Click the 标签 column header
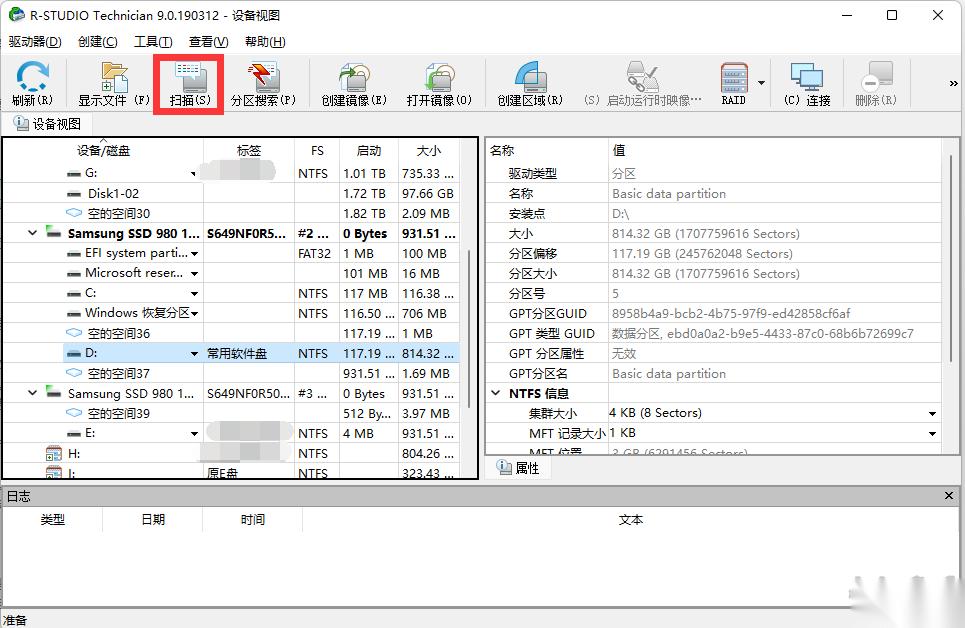The height and width of the screenshot is (628, 965). (x=249, y=150)
